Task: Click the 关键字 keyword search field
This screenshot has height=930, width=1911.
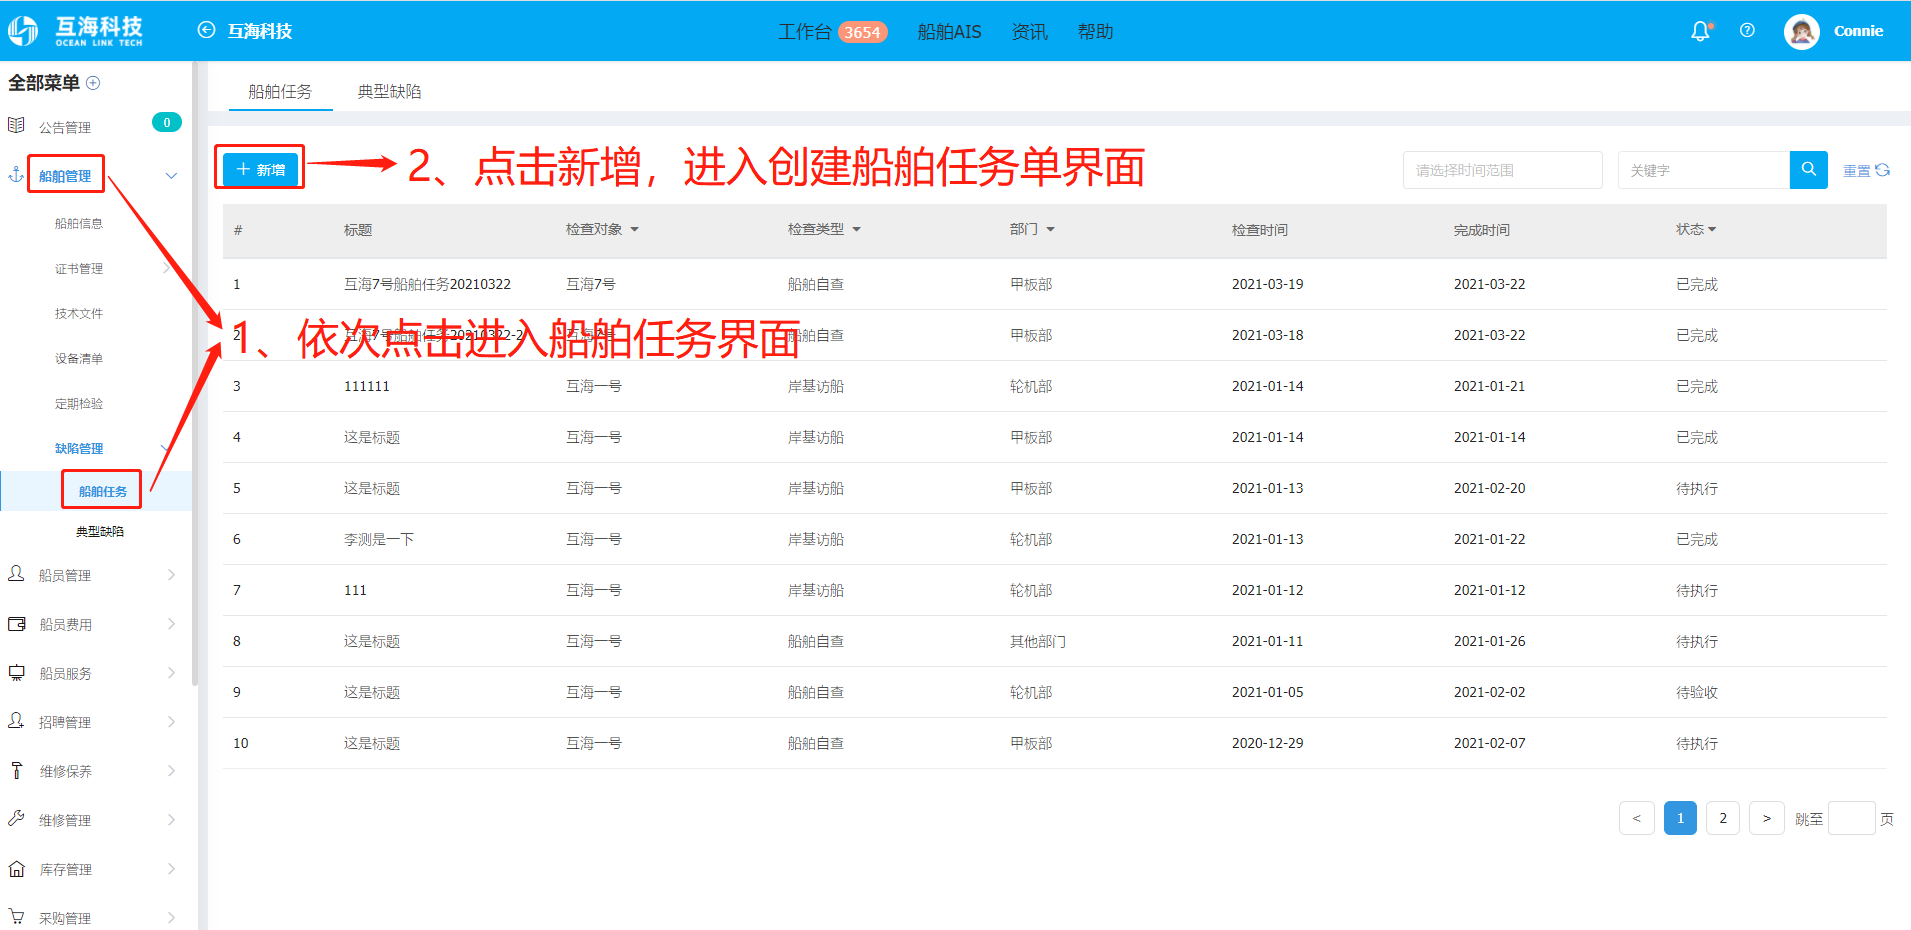Action: click(1703, 170)
